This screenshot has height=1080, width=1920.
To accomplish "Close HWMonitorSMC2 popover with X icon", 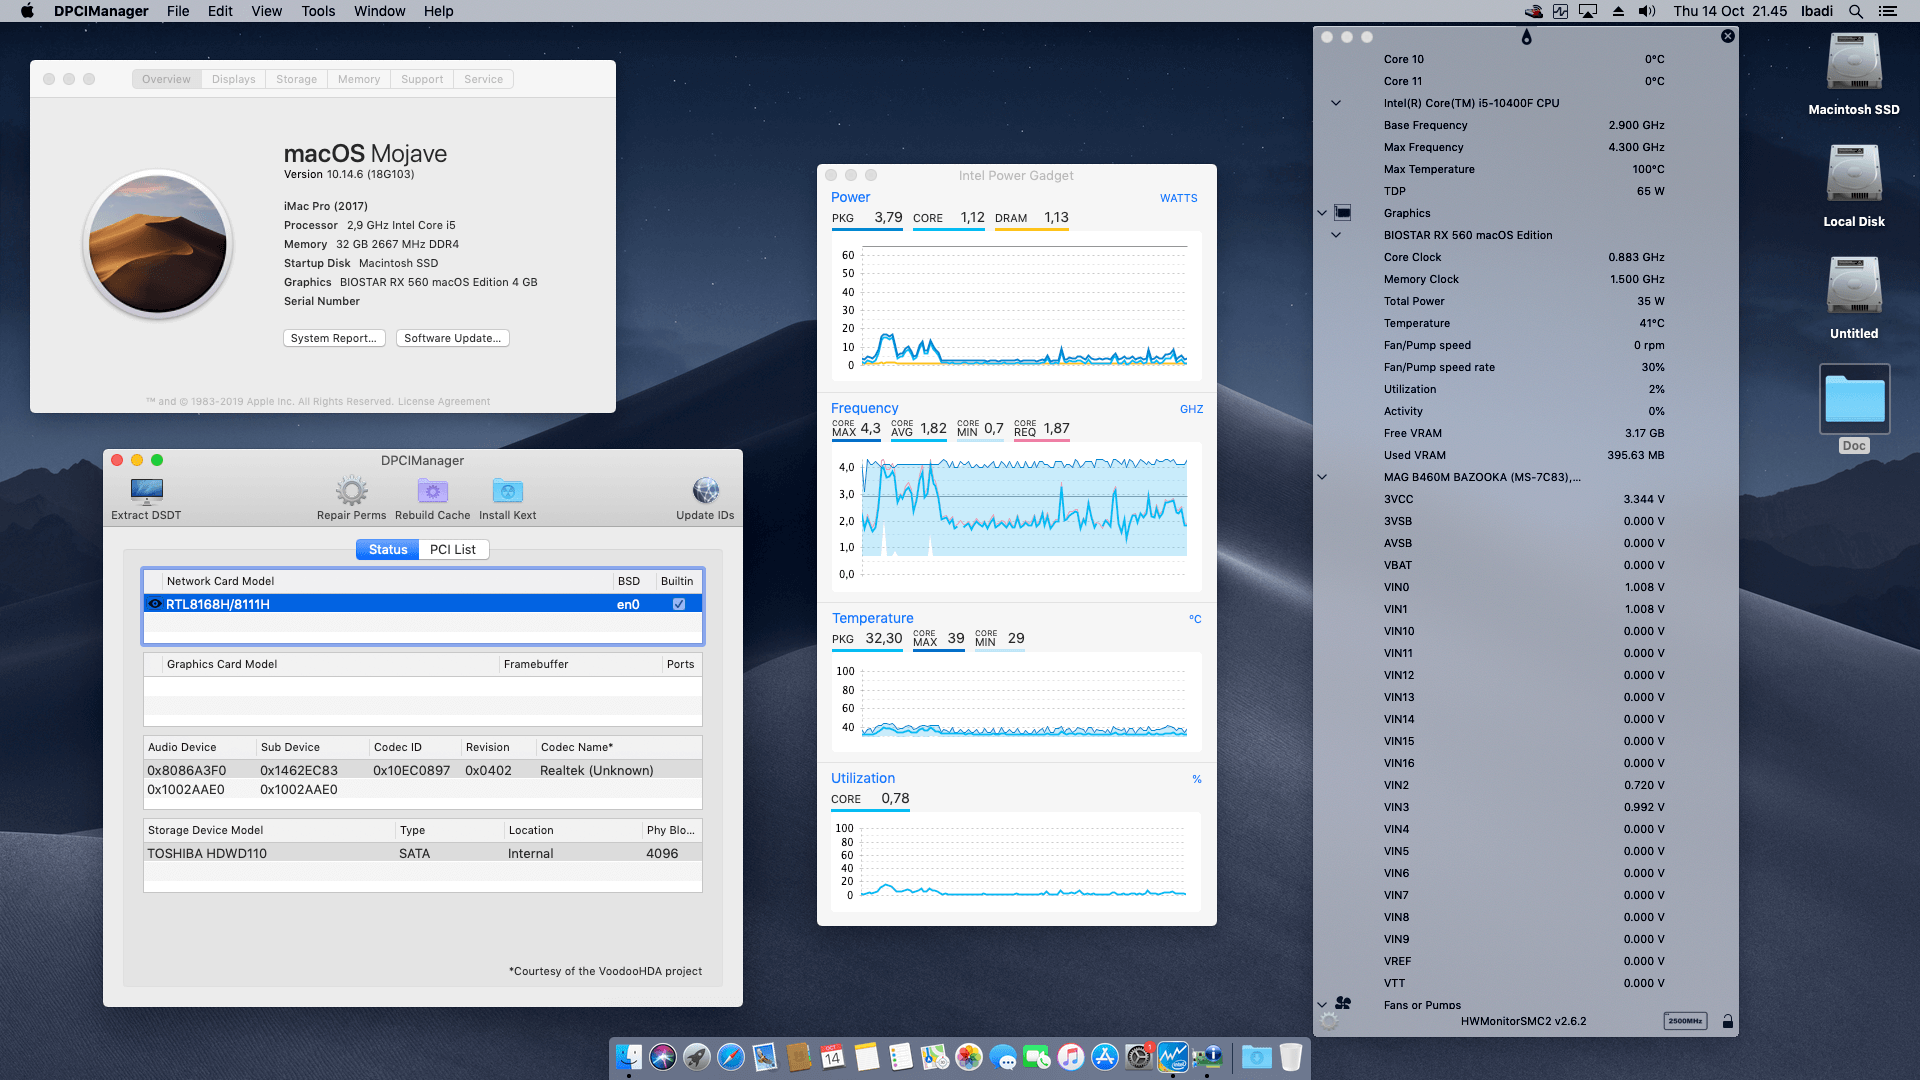I will click(1727, 36).
